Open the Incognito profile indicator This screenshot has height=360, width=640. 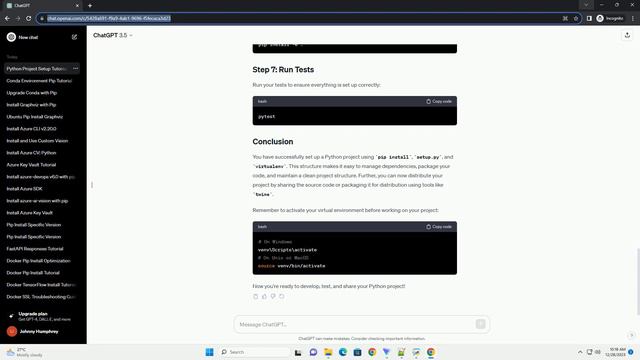(x=610, y=18)
